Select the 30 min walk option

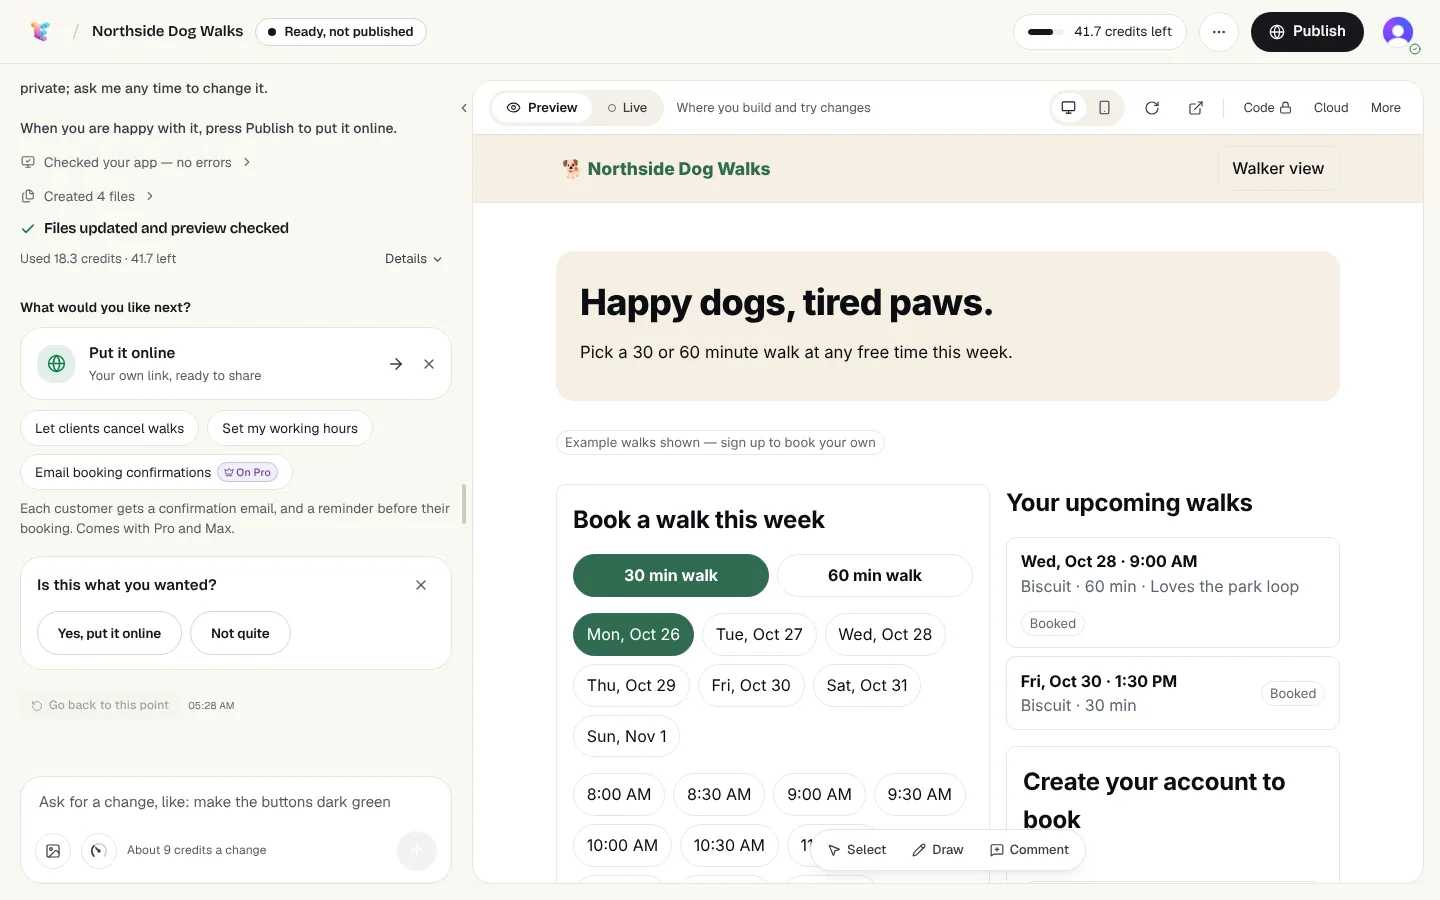click(x=671, y=575)
